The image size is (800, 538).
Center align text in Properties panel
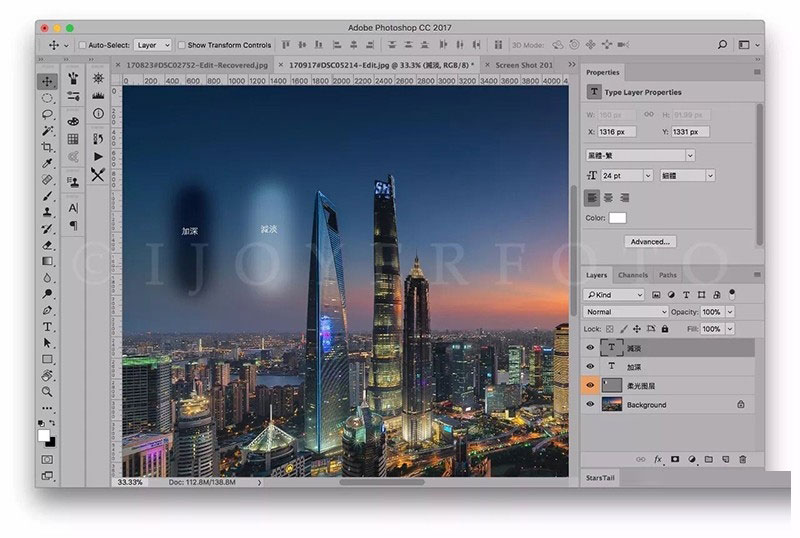click(x=609, y=197)
